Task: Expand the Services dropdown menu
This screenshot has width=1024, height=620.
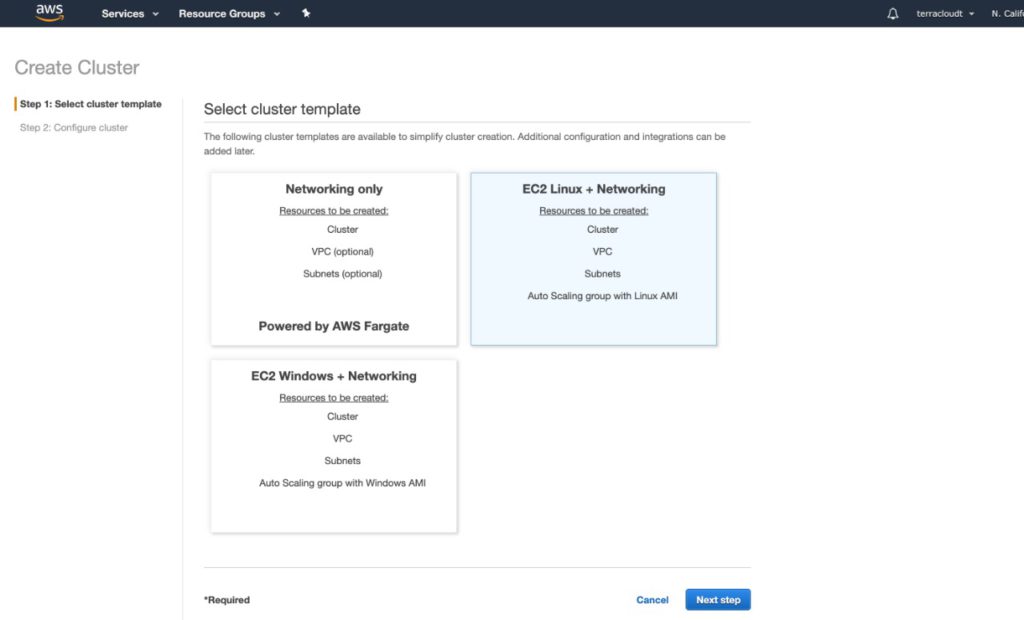Action: click(x=130, y=14)
